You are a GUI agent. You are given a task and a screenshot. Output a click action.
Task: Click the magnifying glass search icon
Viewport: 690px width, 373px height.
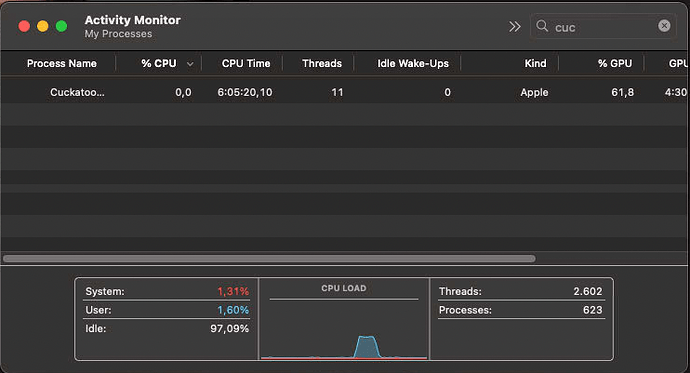coord(542,26)
